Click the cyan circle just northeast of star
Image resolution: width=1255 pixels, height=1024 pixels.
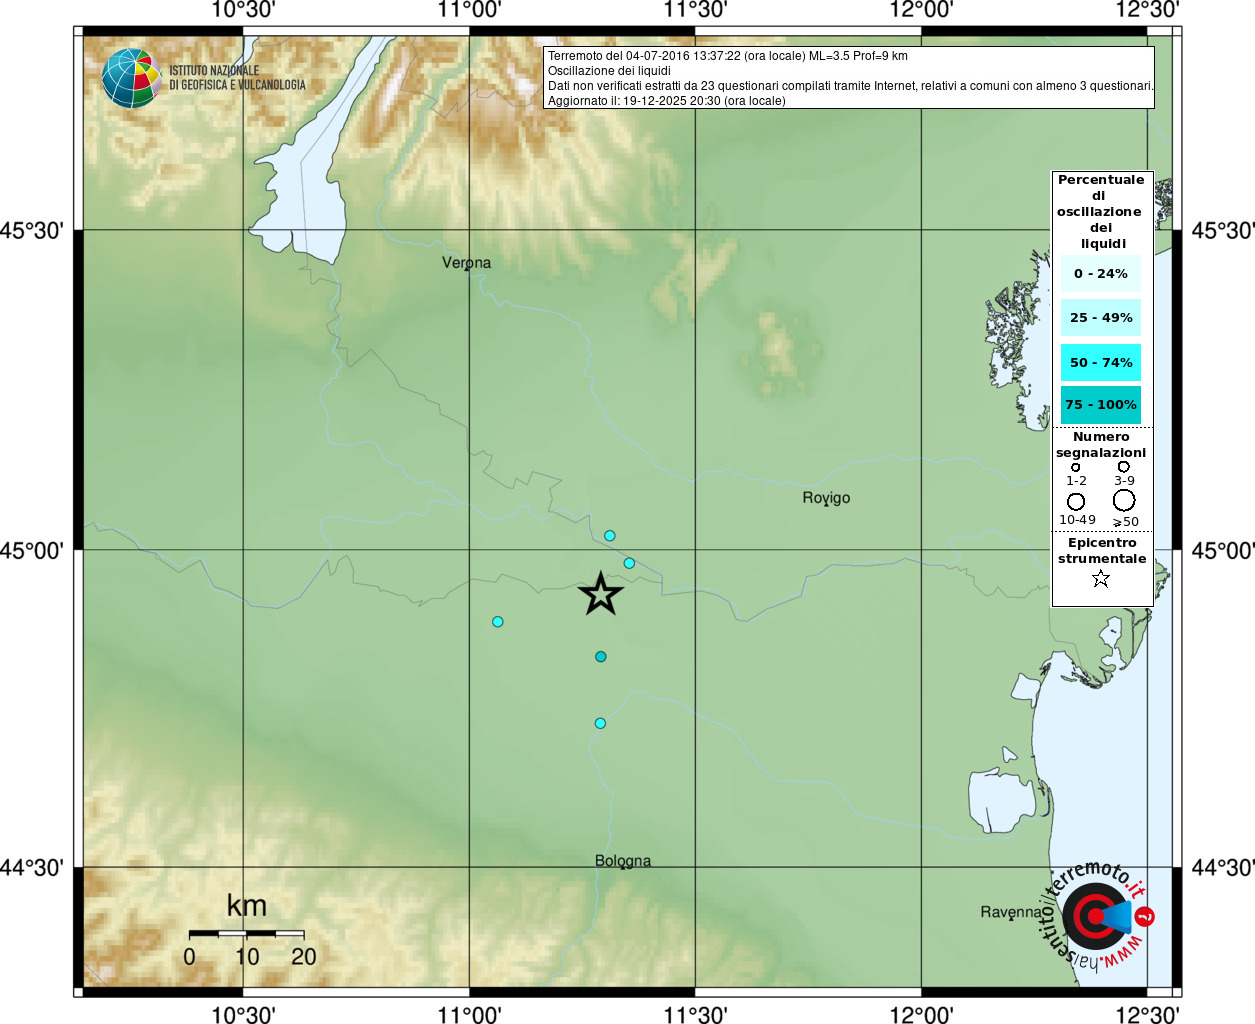629,563
